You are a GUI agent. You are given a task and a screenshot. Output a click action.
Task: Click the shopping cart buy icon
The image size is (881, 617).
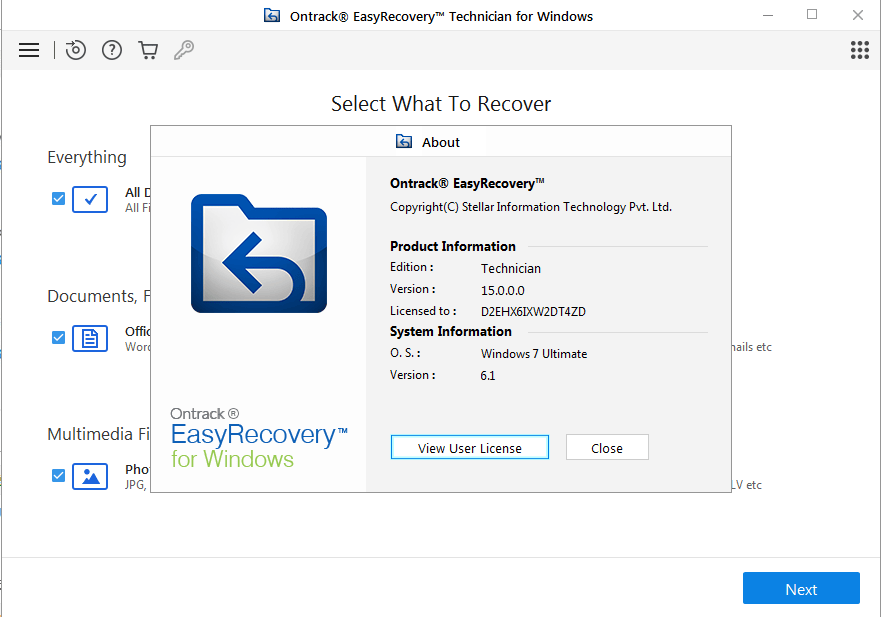tap(148, 50)
